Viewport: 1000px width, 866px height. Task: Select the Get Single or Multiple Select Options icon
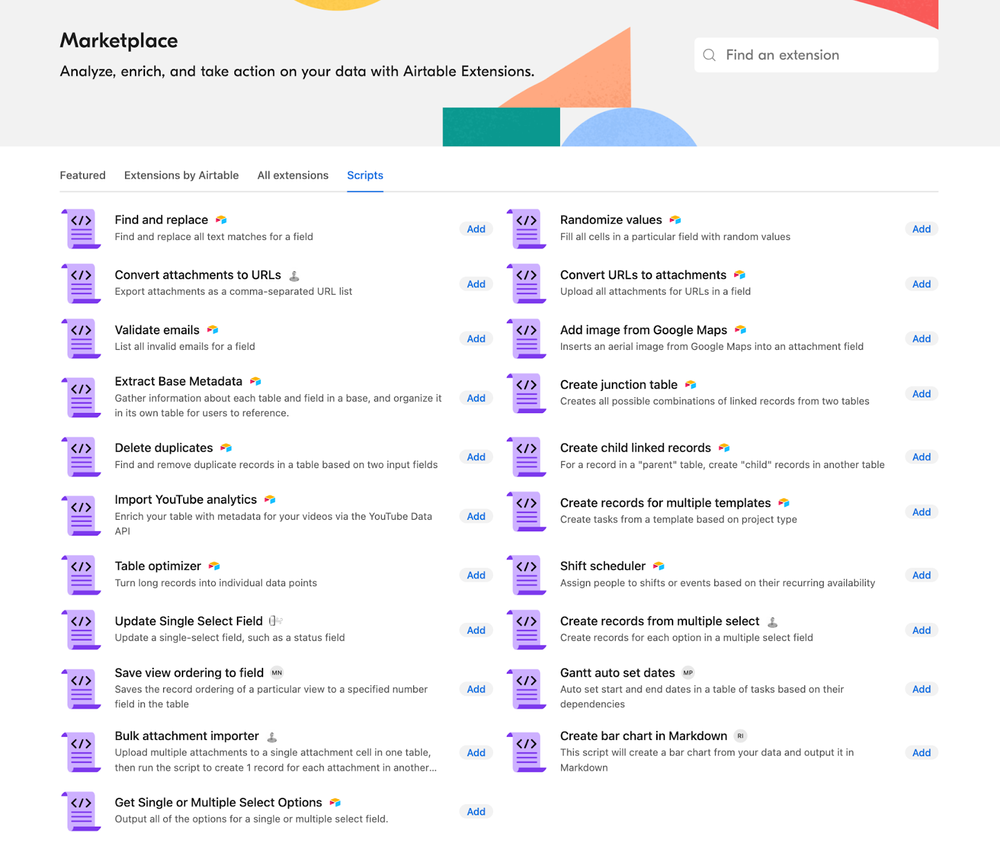81,811
